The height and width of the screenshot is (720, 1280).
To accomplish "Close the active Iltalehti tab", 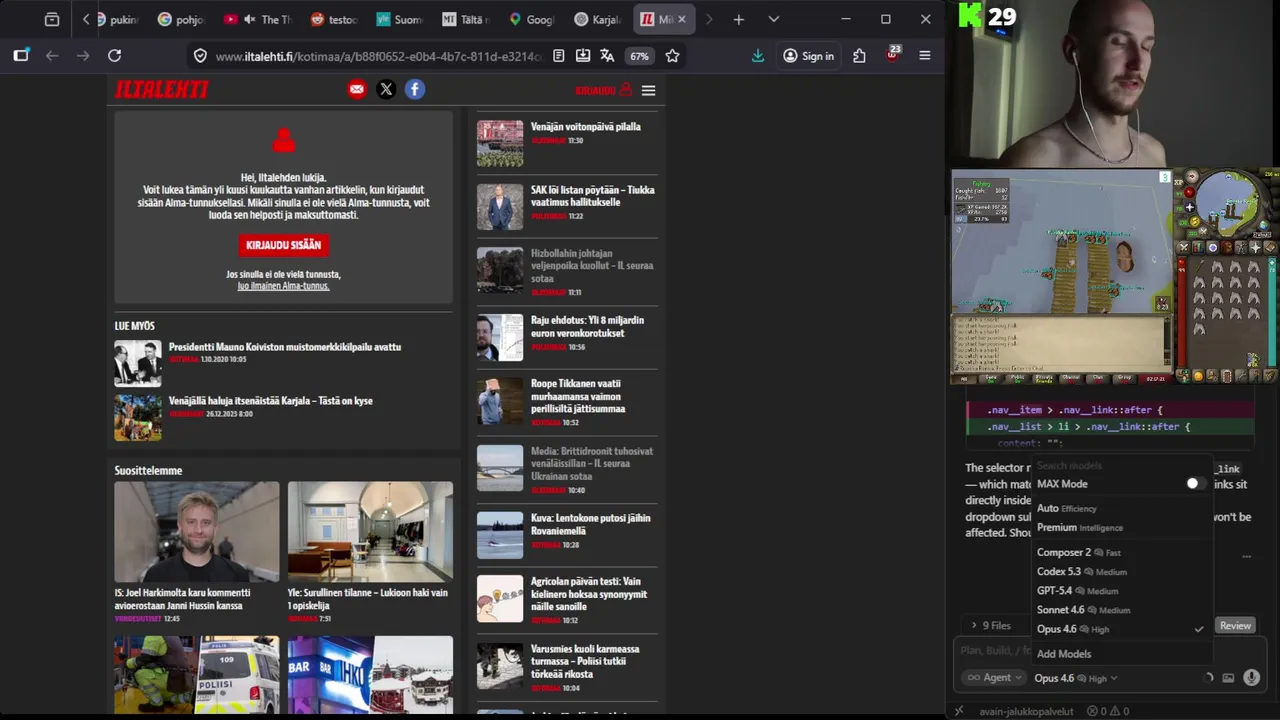I will 681,19.
